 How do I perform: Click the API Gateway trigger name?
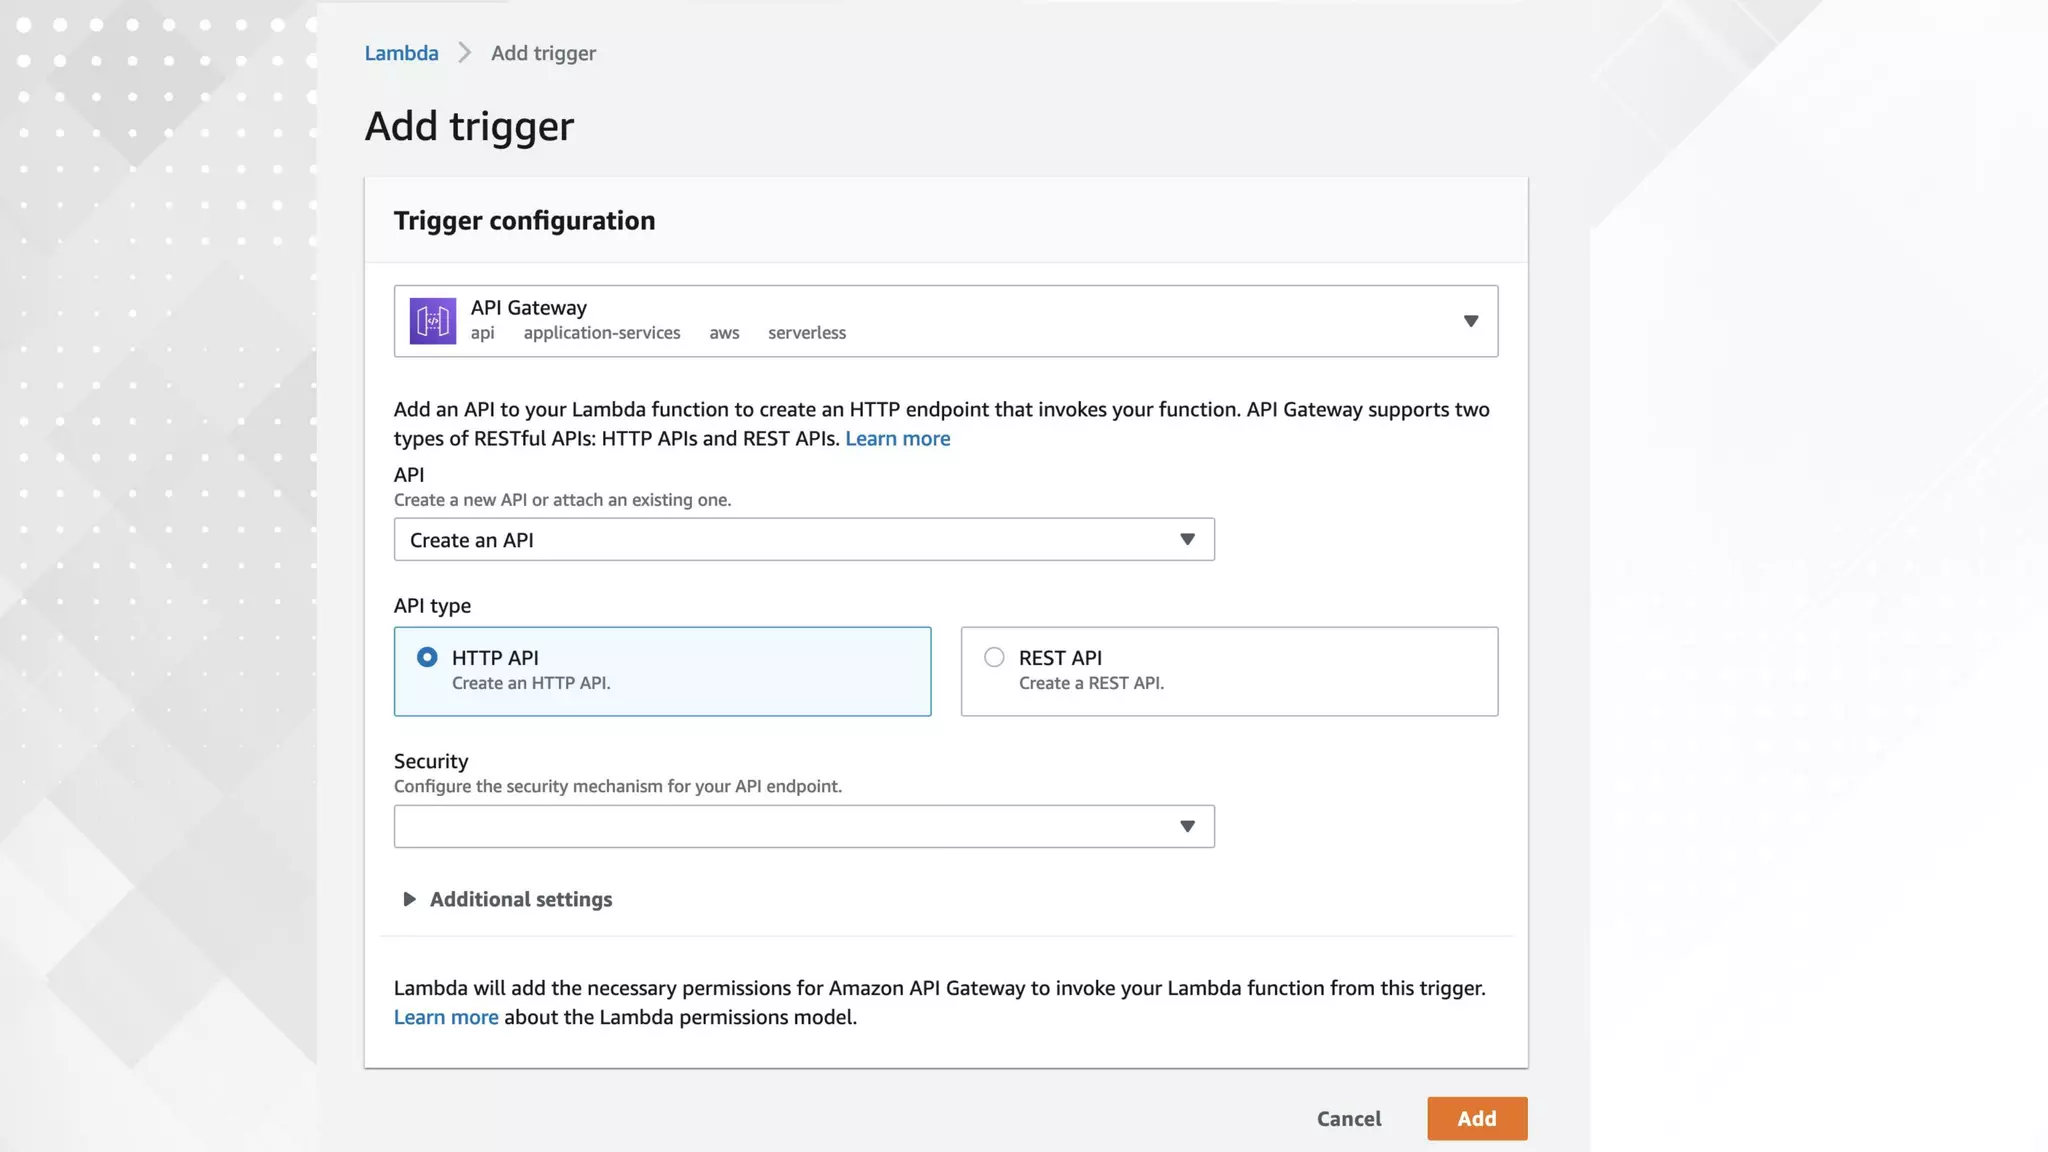tap(528, 308)
